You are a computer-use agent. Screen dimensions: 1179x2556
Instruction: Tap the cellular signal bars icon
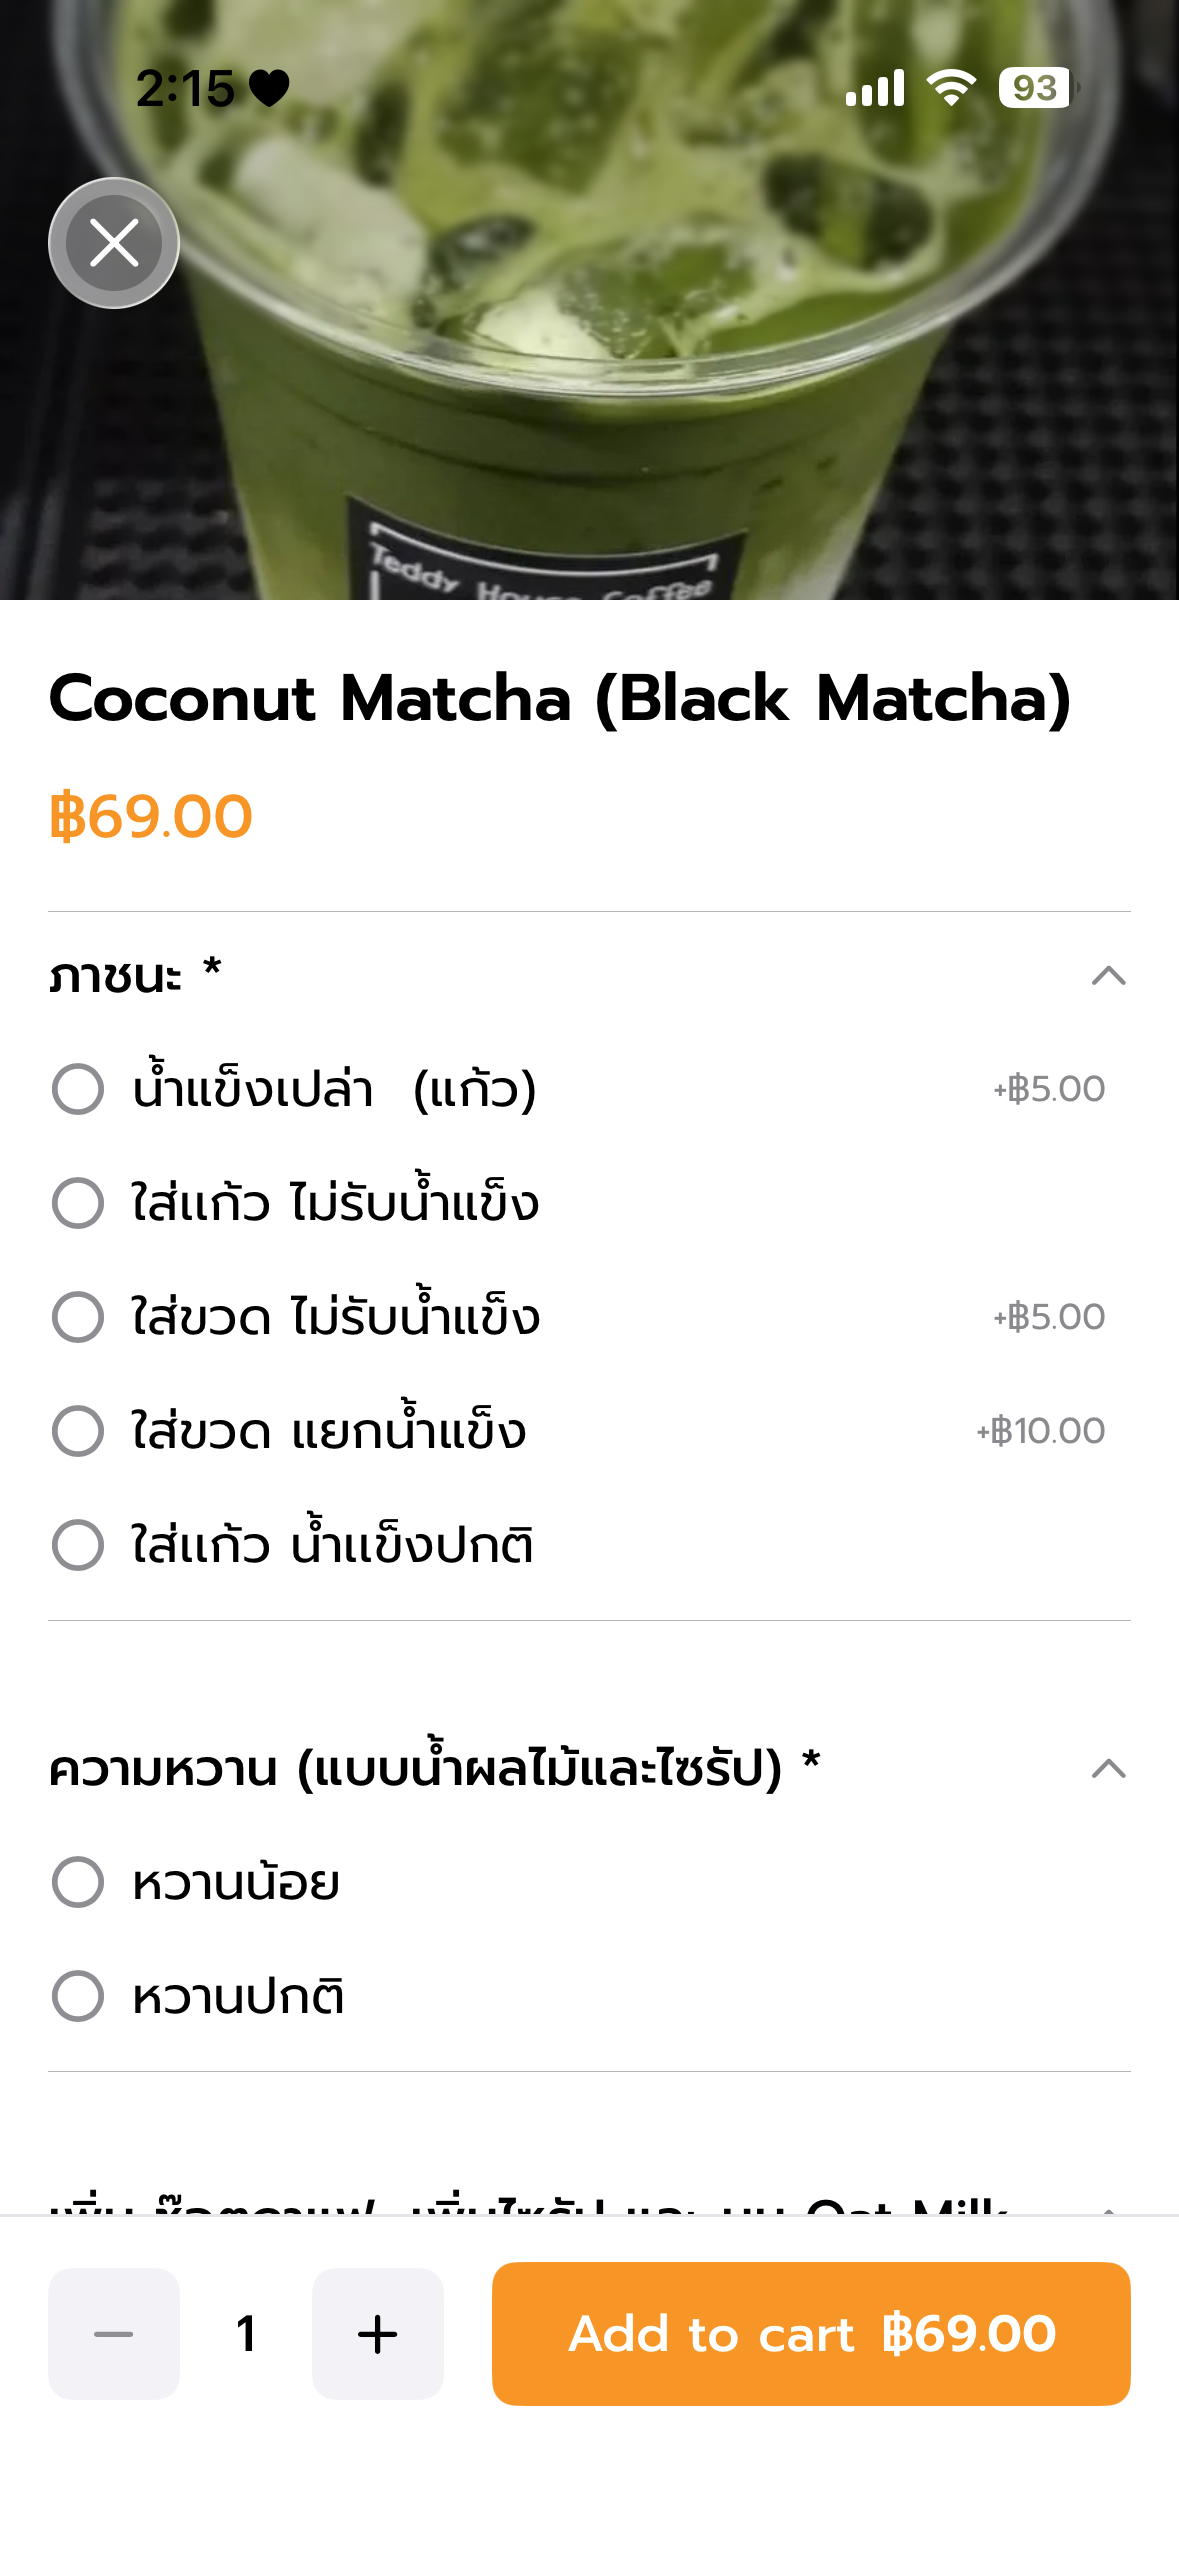tap(875, 88)
